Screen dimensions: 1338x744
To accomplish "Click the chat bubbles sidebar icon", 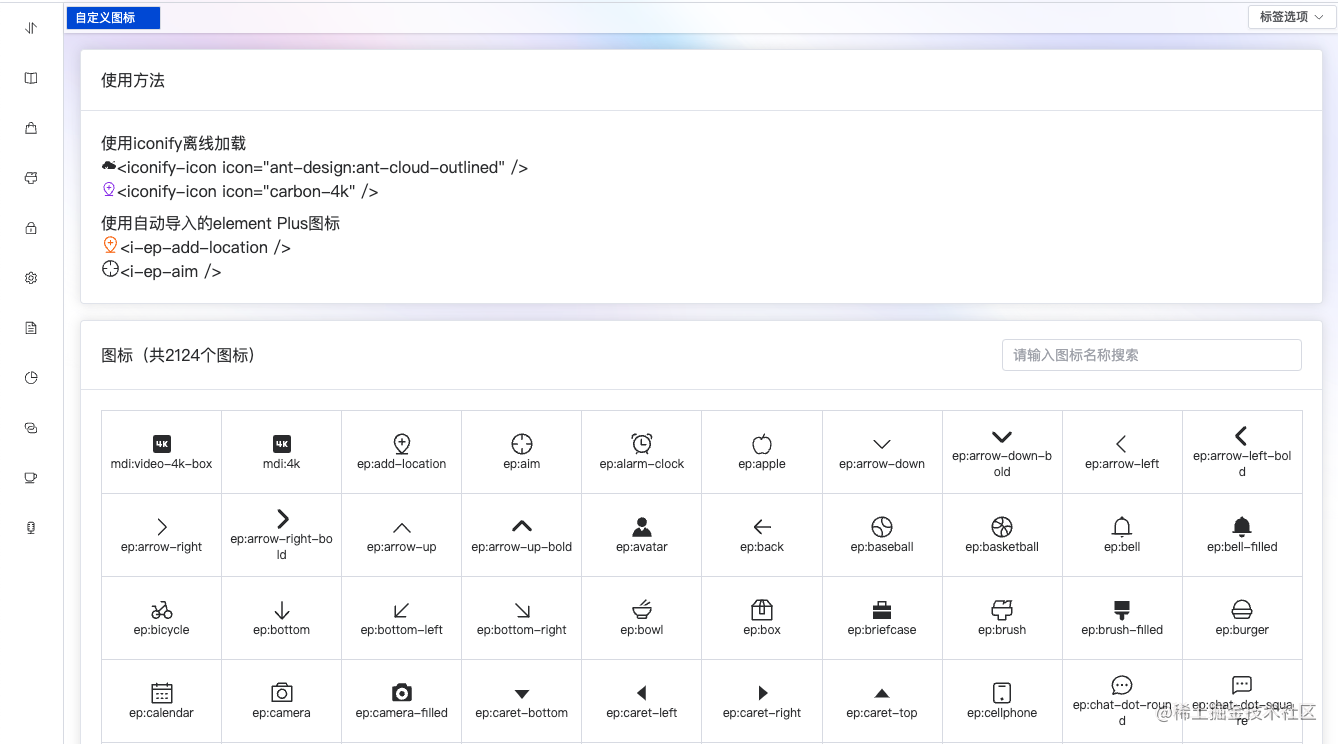I will (x=31, y=428).
